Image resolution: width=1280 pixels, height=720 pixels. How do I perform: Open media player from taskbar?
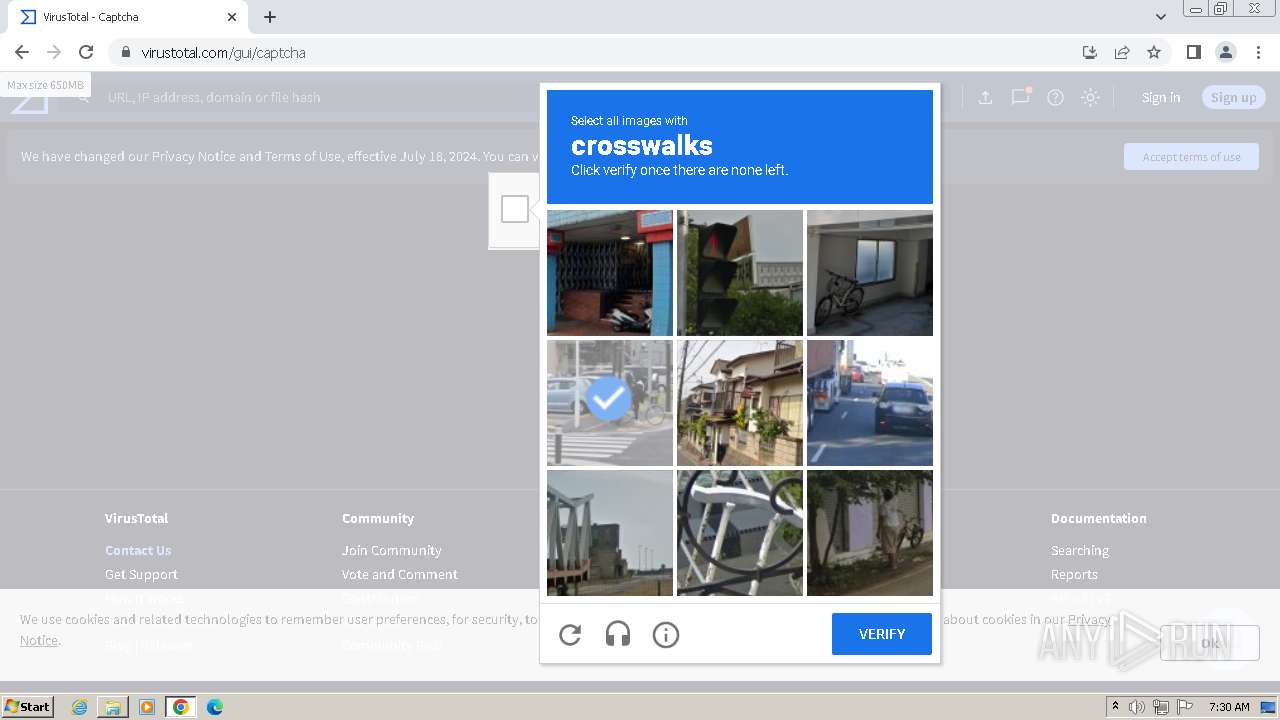pyautogui.click(x=147, y=707)
